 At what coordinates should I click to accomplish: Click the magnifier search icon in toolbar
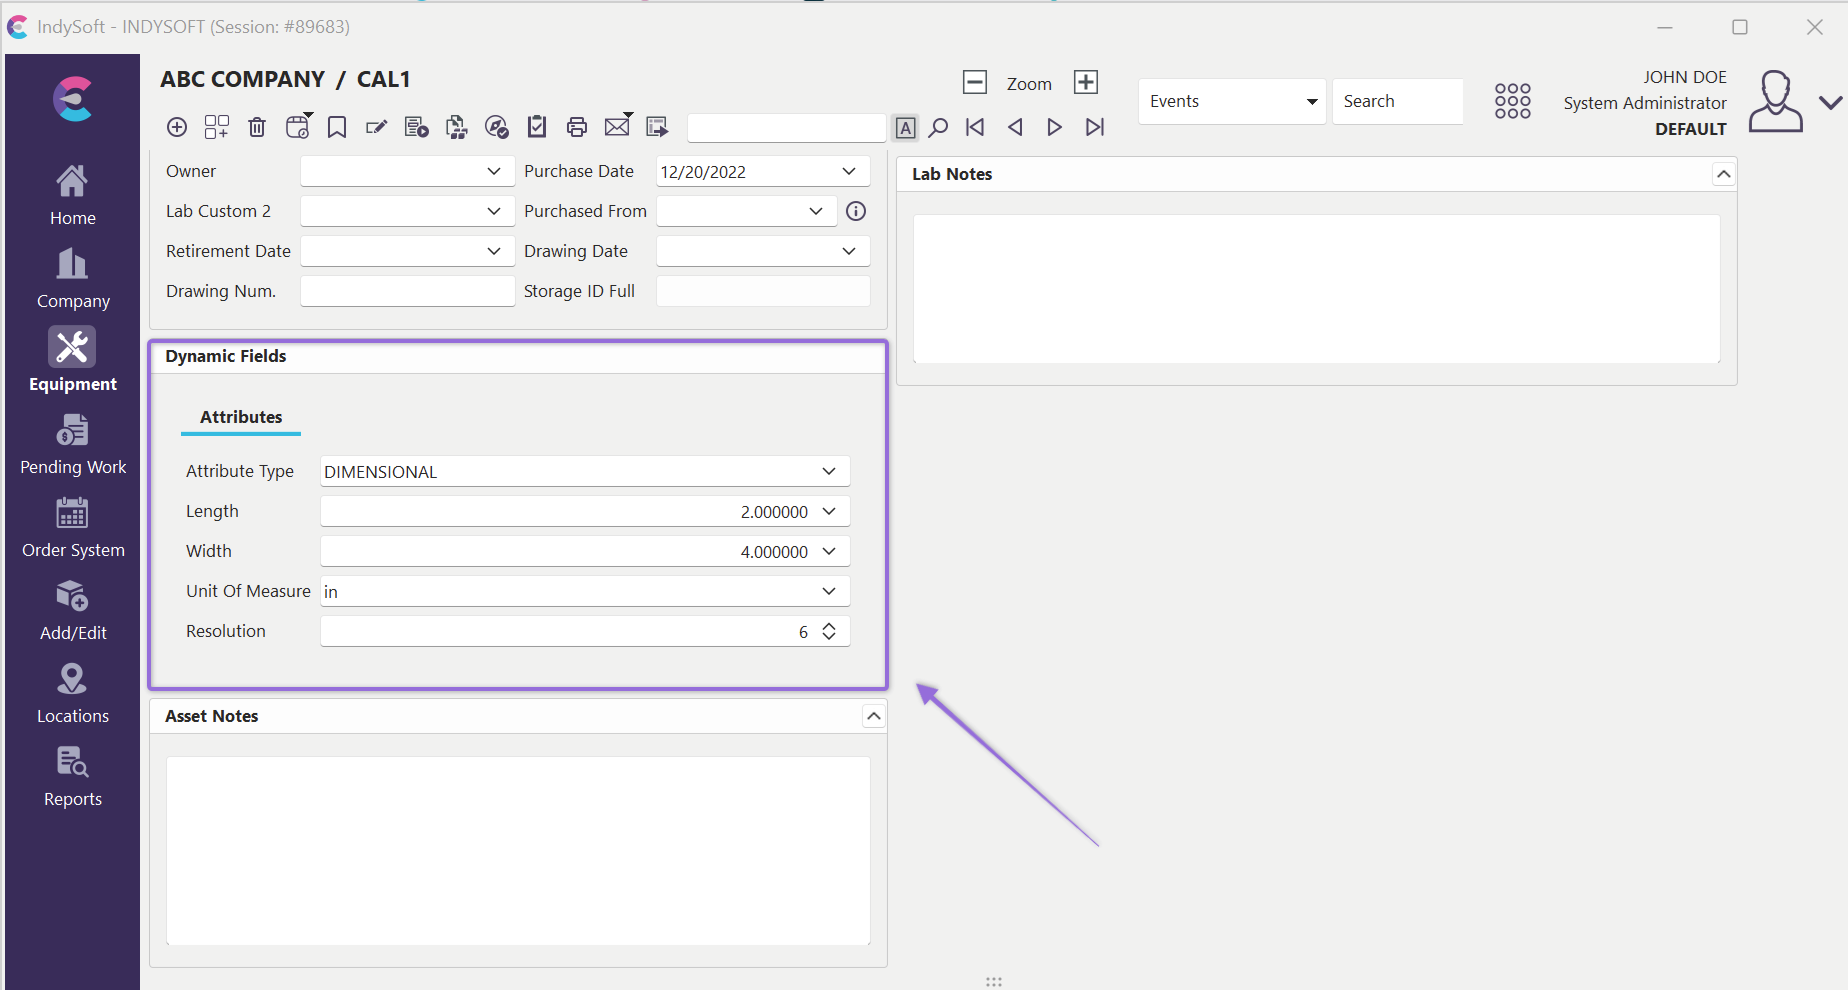click(938, 127)
